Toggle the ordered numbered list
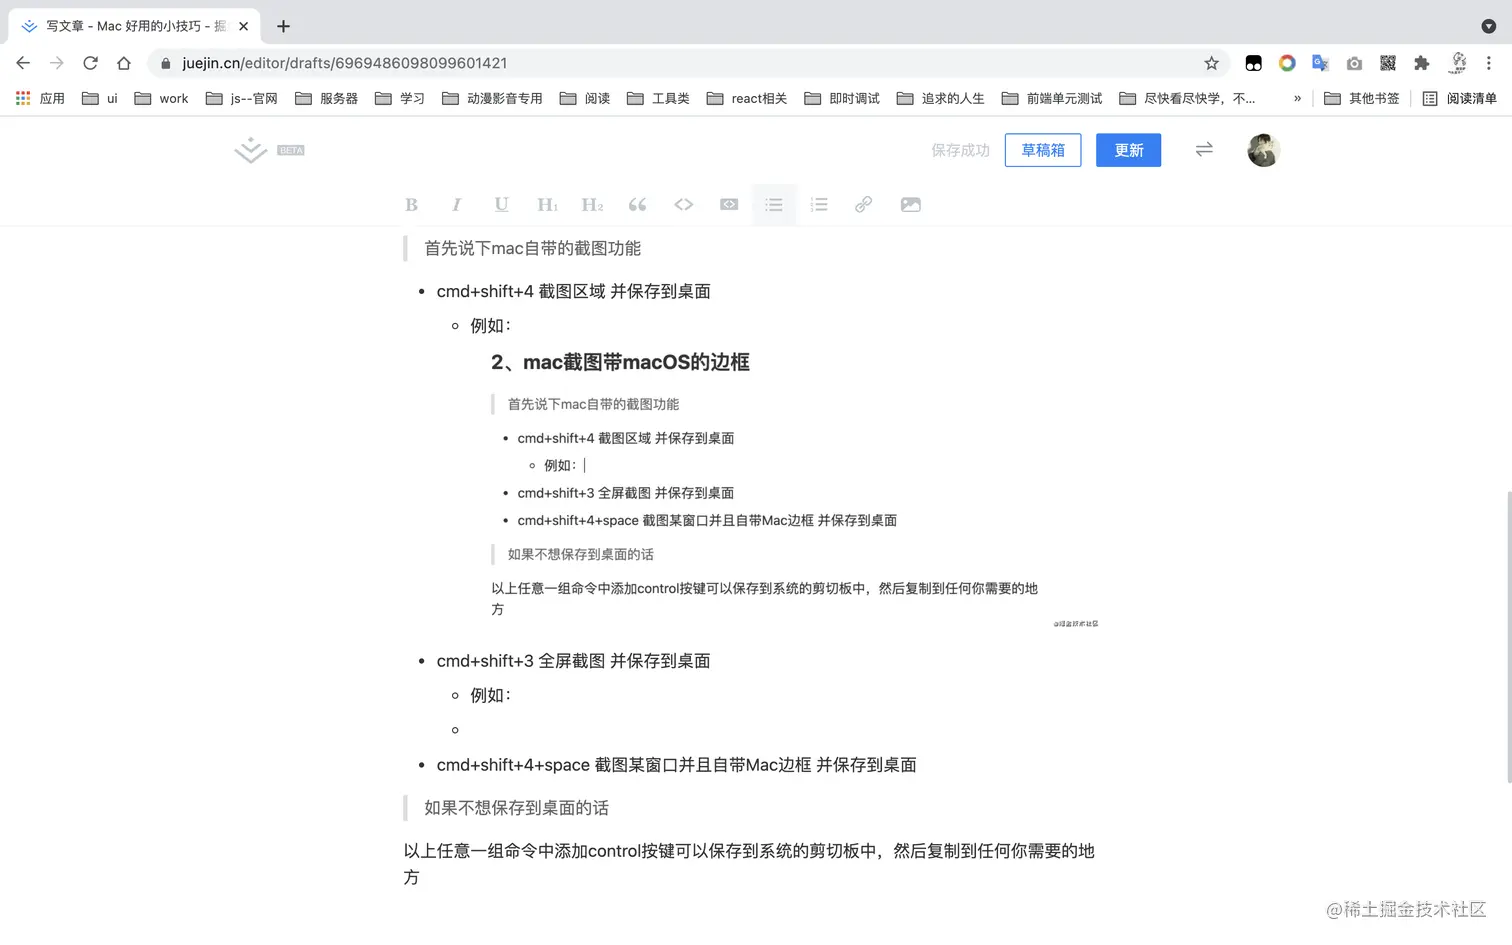This screenshot has height=945, width=1512. coord(819,205)
